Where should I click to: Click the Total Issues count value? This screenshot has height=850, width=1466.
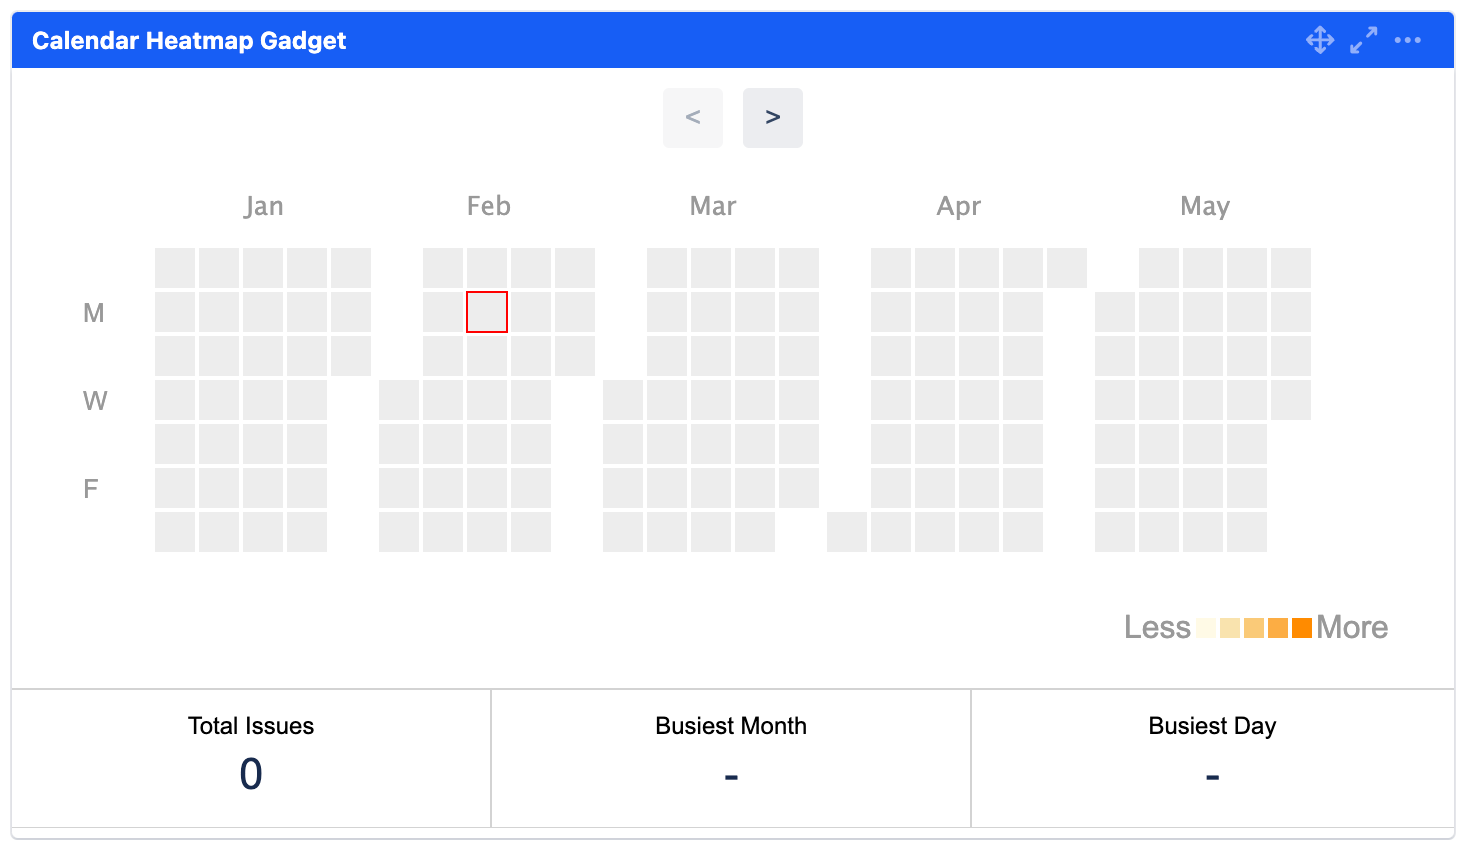tap(251, 774)
